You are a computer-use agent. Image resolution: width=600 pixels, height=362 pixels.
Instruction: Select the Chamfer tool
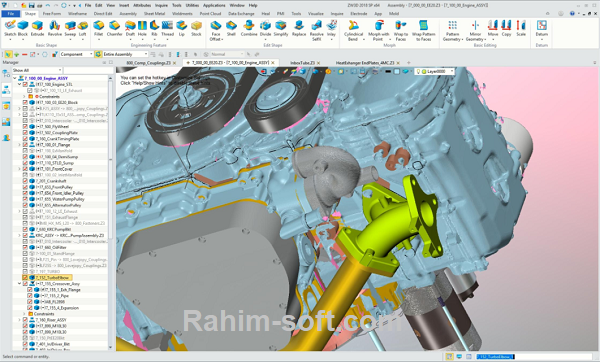114,28
